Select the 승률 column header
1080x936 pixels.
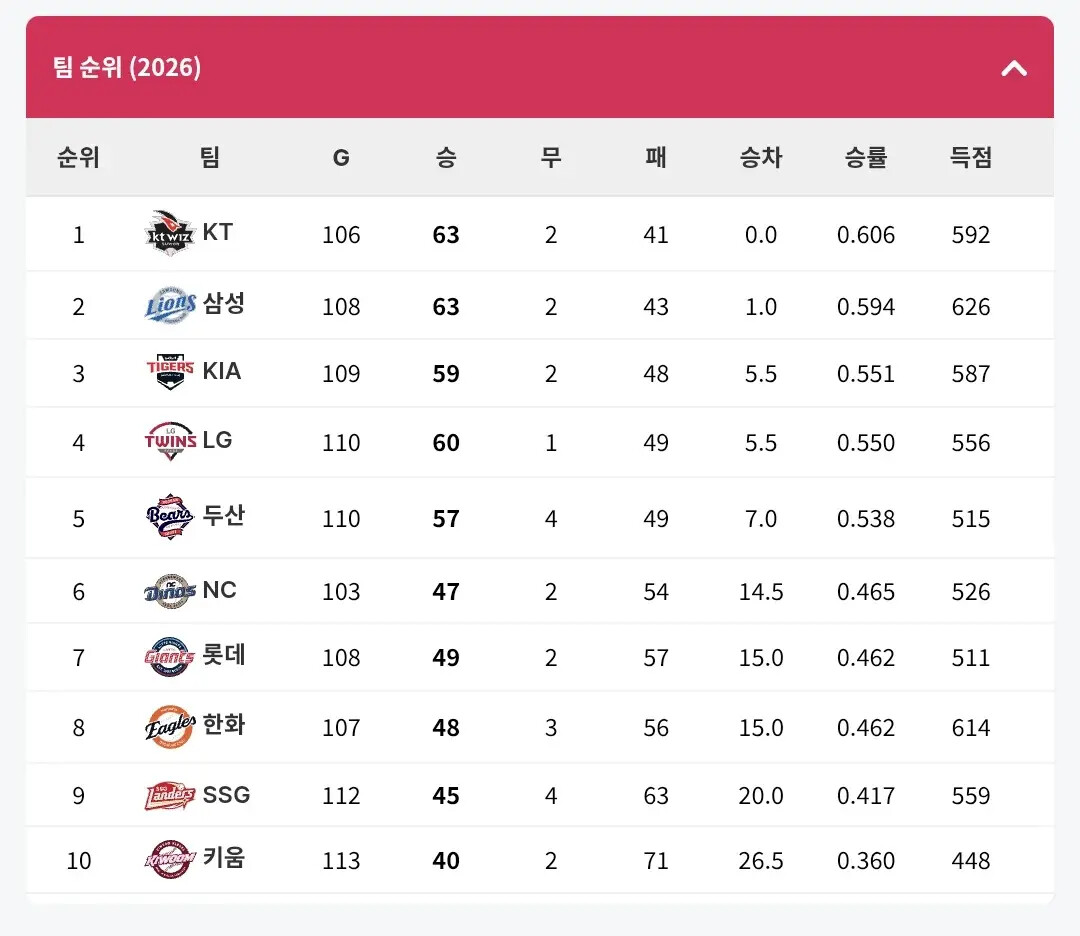(x=866, y=158)
